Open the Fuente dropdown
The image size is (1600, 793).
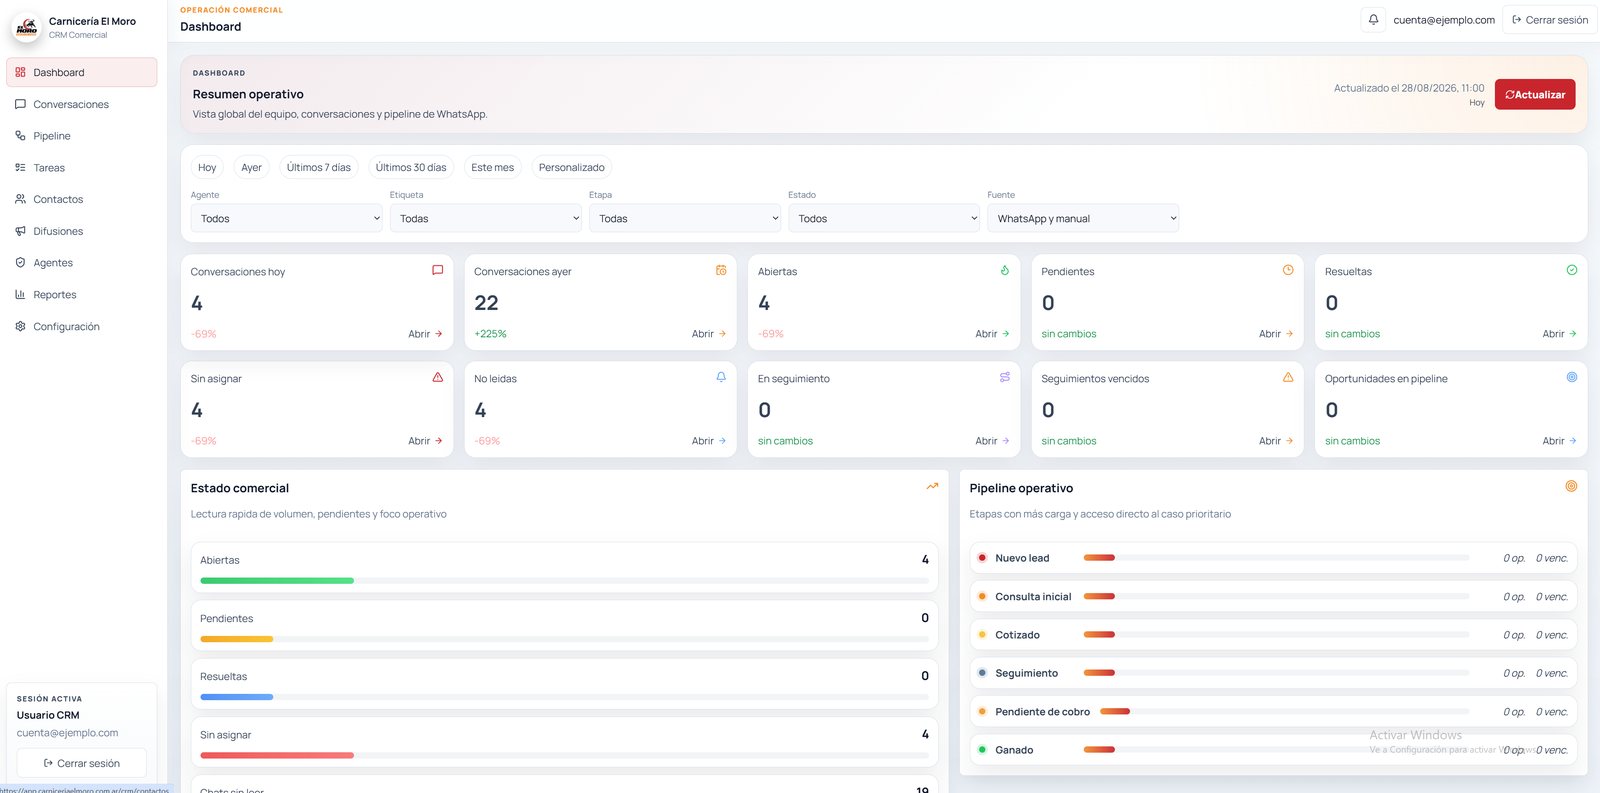coord(1083,218)
